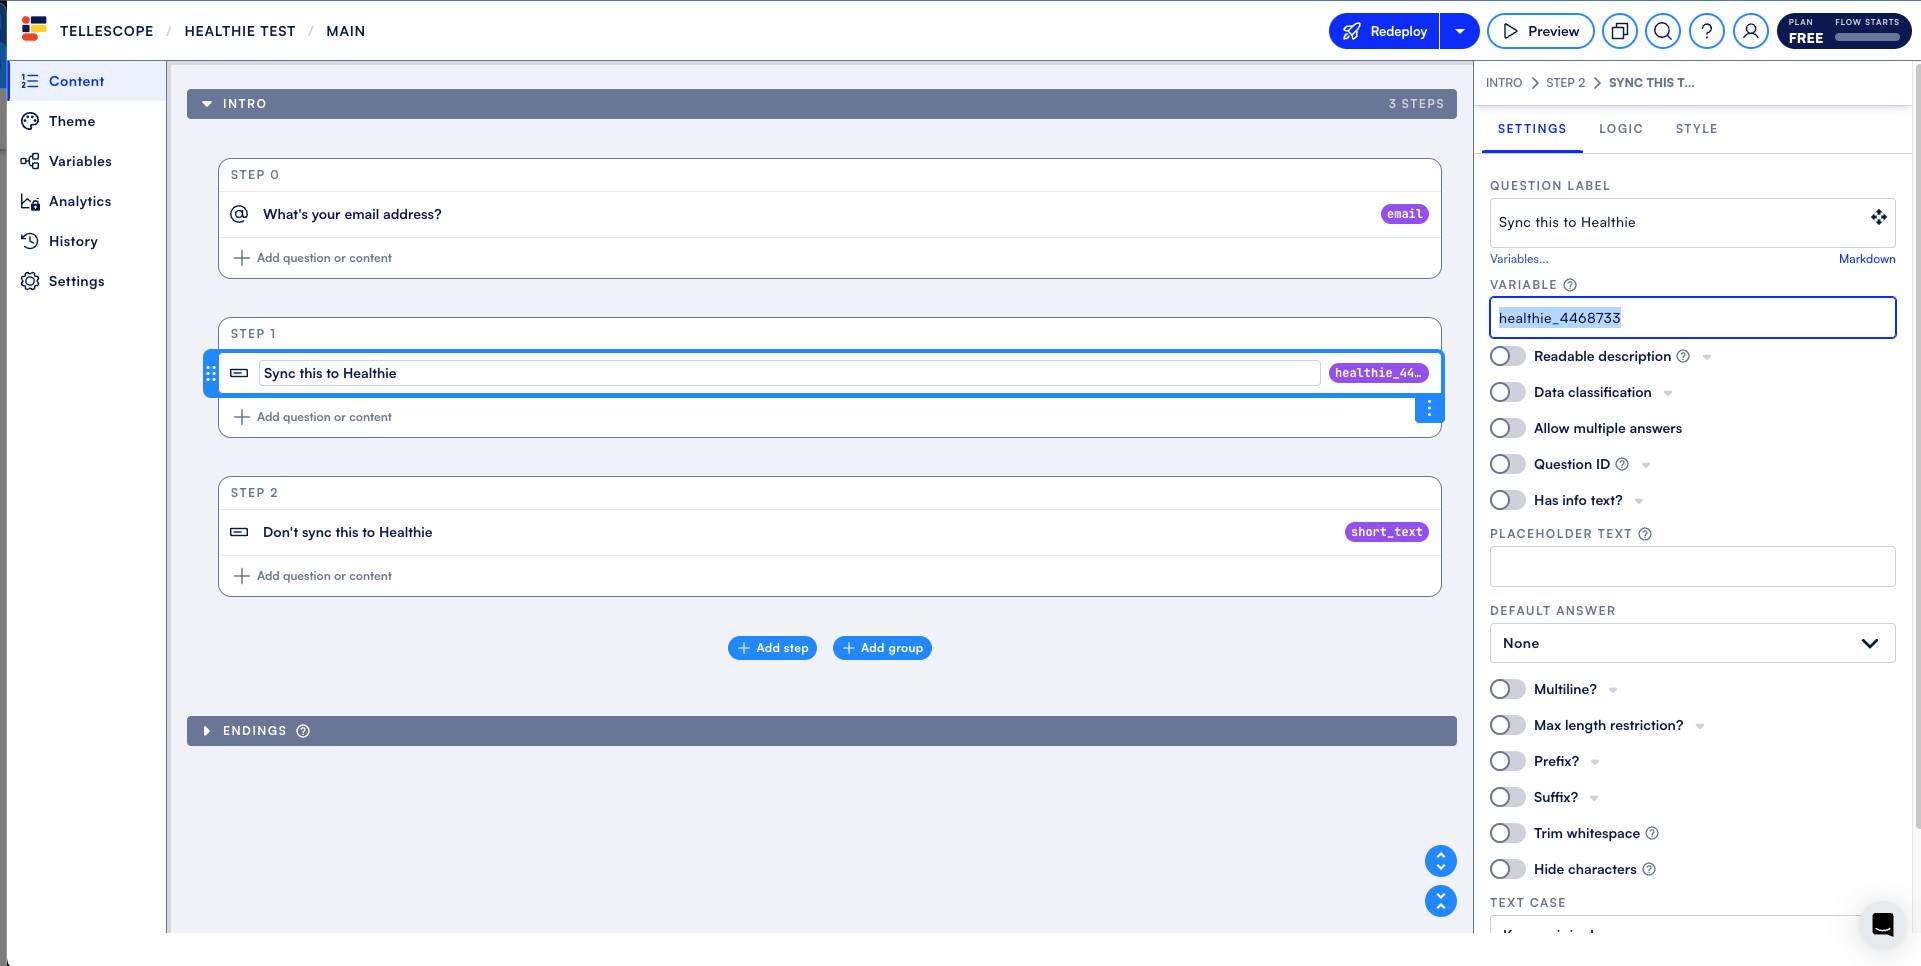Screen dimensions: 1921x966
Task: Click Add question or content in Step 2
Action: pyautogui.click(x=313, y=576)
